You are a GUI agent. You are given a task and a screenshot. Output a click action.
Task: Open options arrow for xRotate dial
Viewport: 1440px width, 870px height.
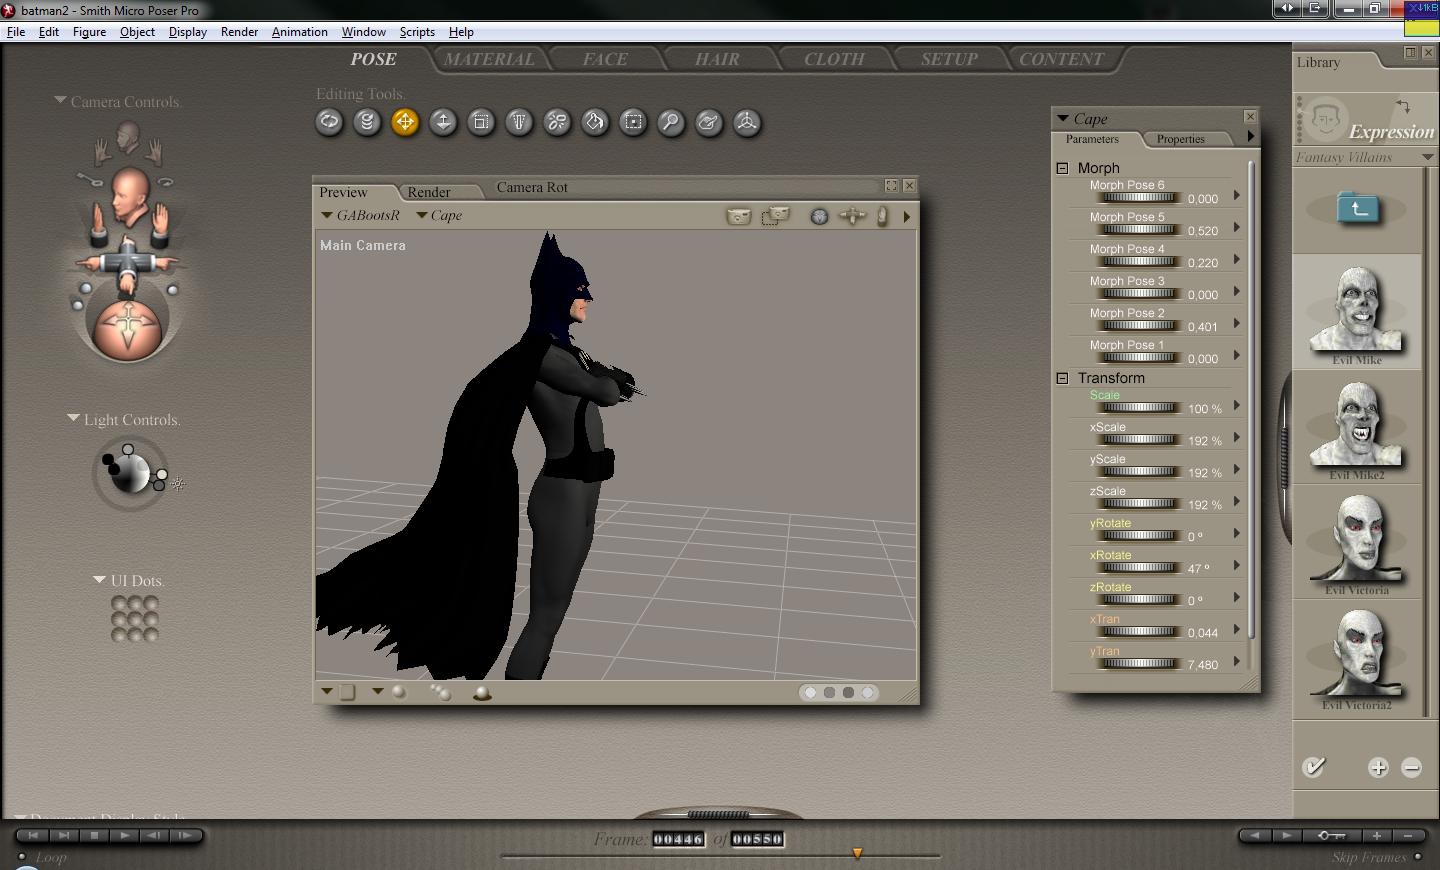pyautogui.click(x=1237, y=565)
